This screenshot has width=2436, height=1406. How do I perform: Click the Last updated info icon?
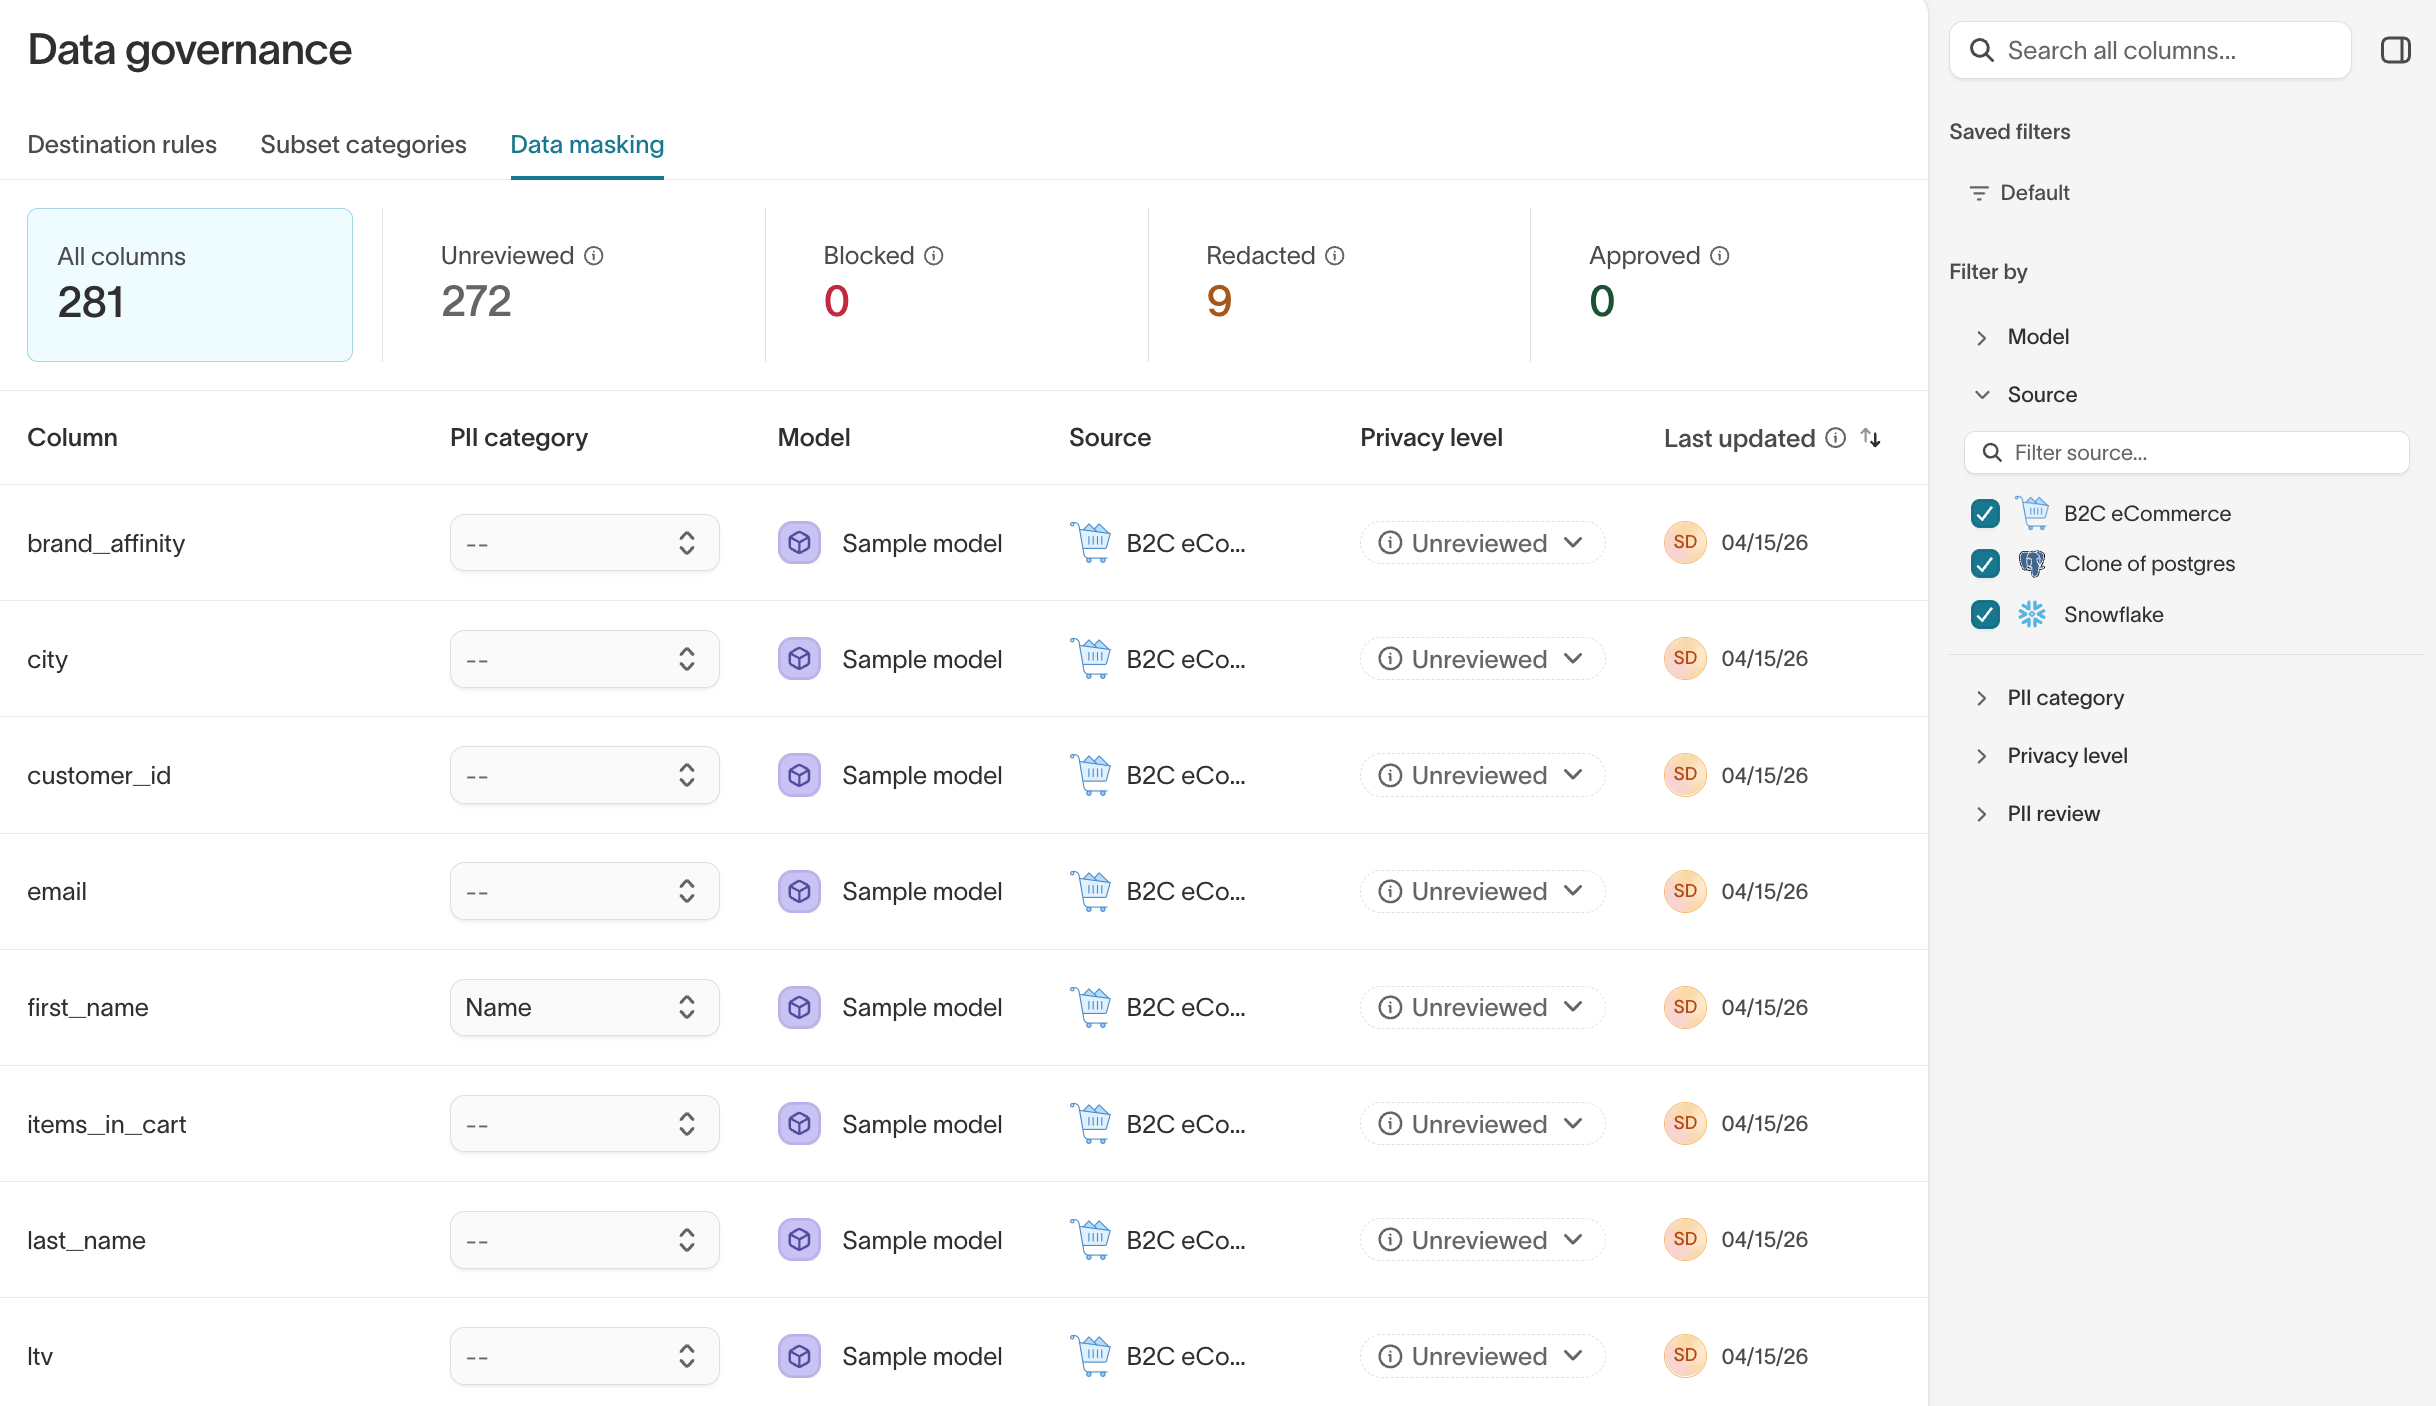pos(1836,437)
